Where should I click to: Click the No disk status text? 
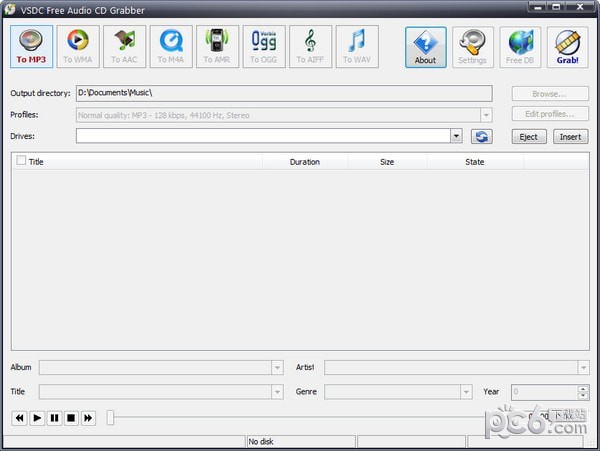click(261, 442)
